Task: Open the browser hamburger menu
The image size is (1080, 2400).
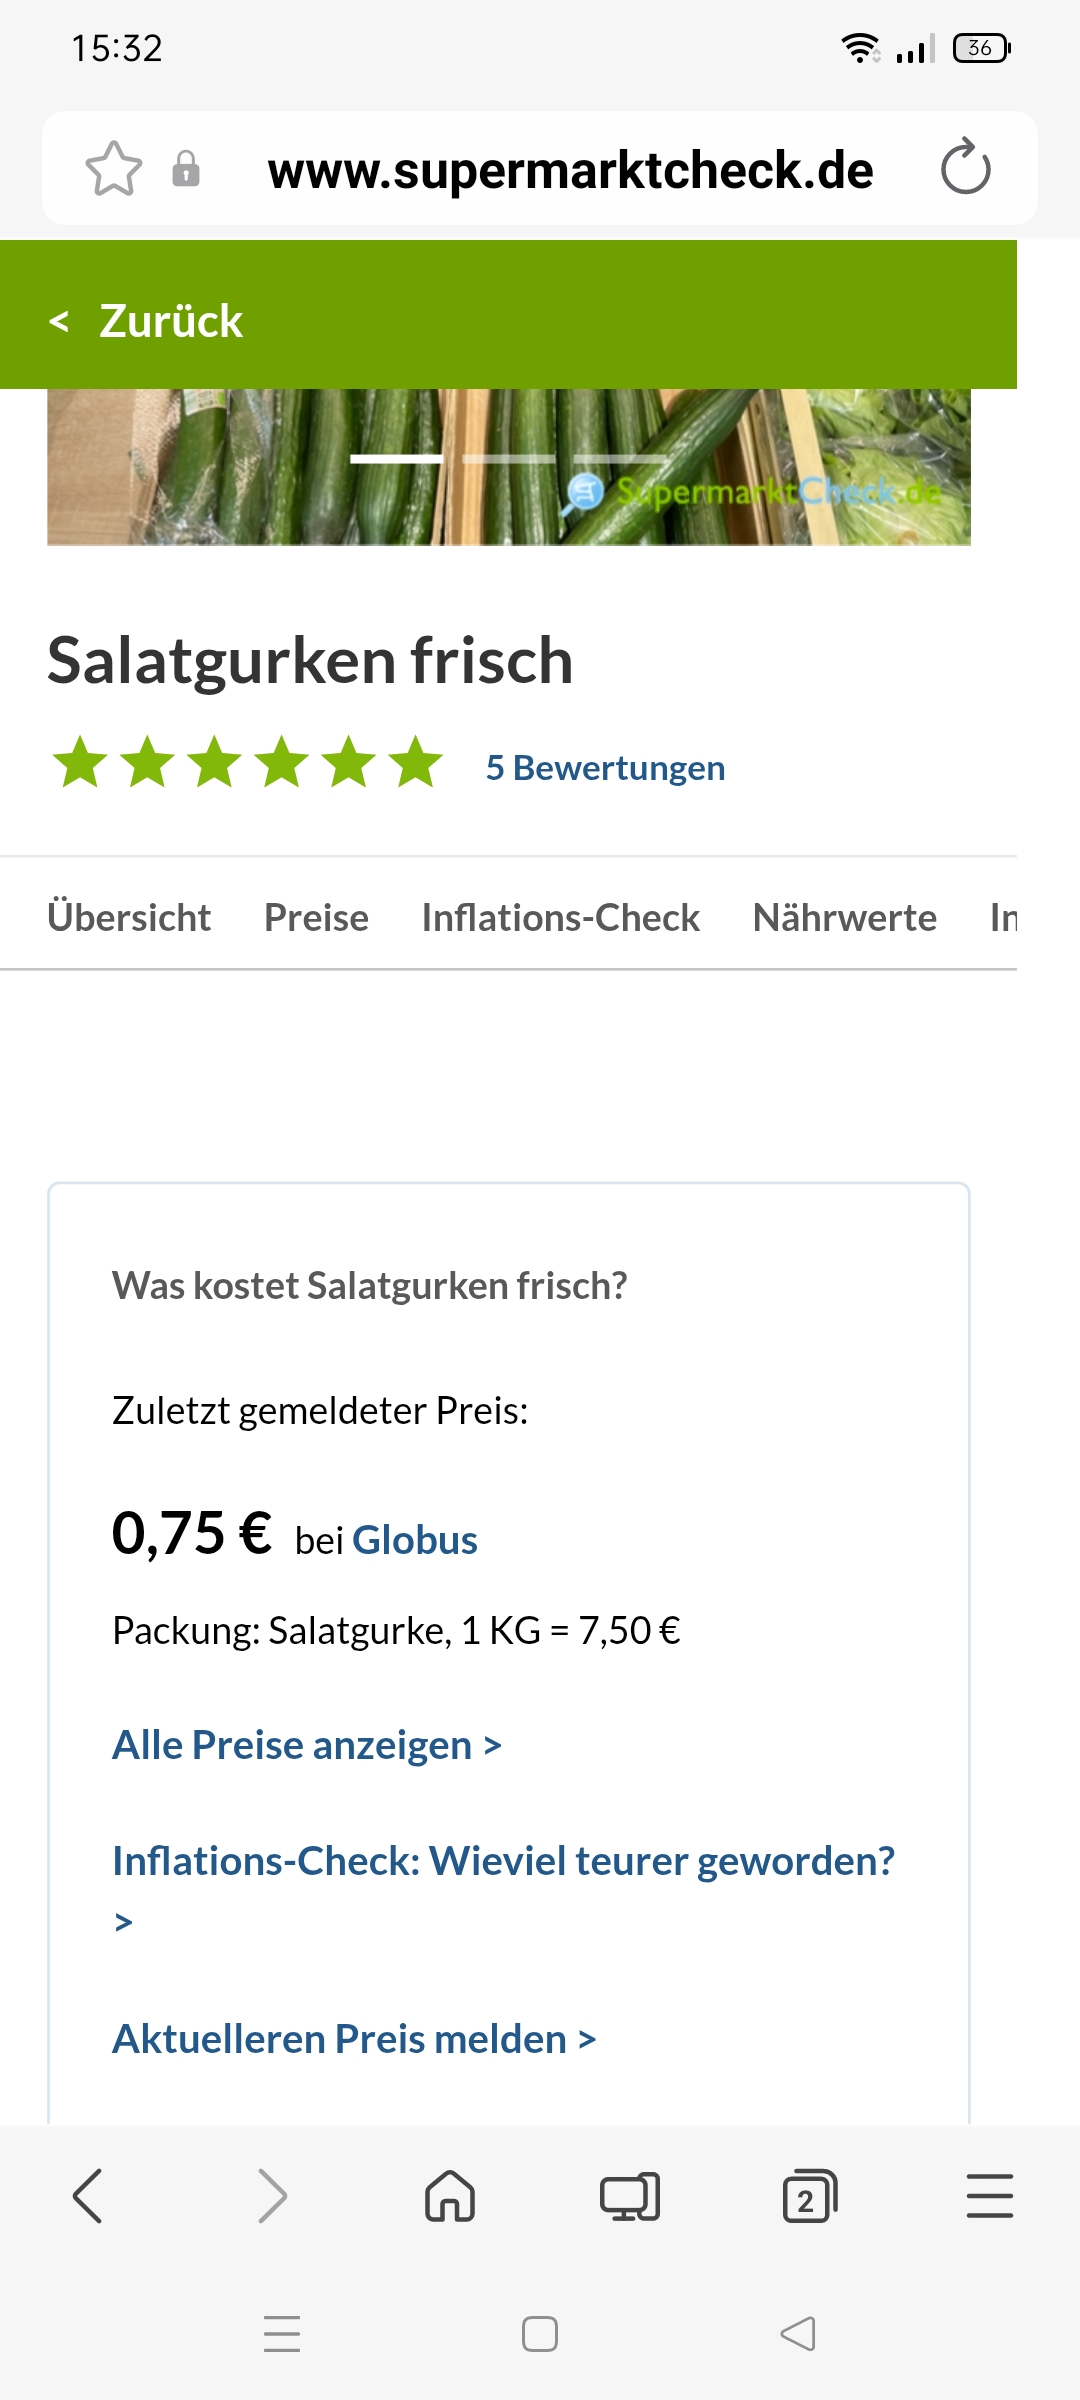Action: click(x=989, y=2196)
